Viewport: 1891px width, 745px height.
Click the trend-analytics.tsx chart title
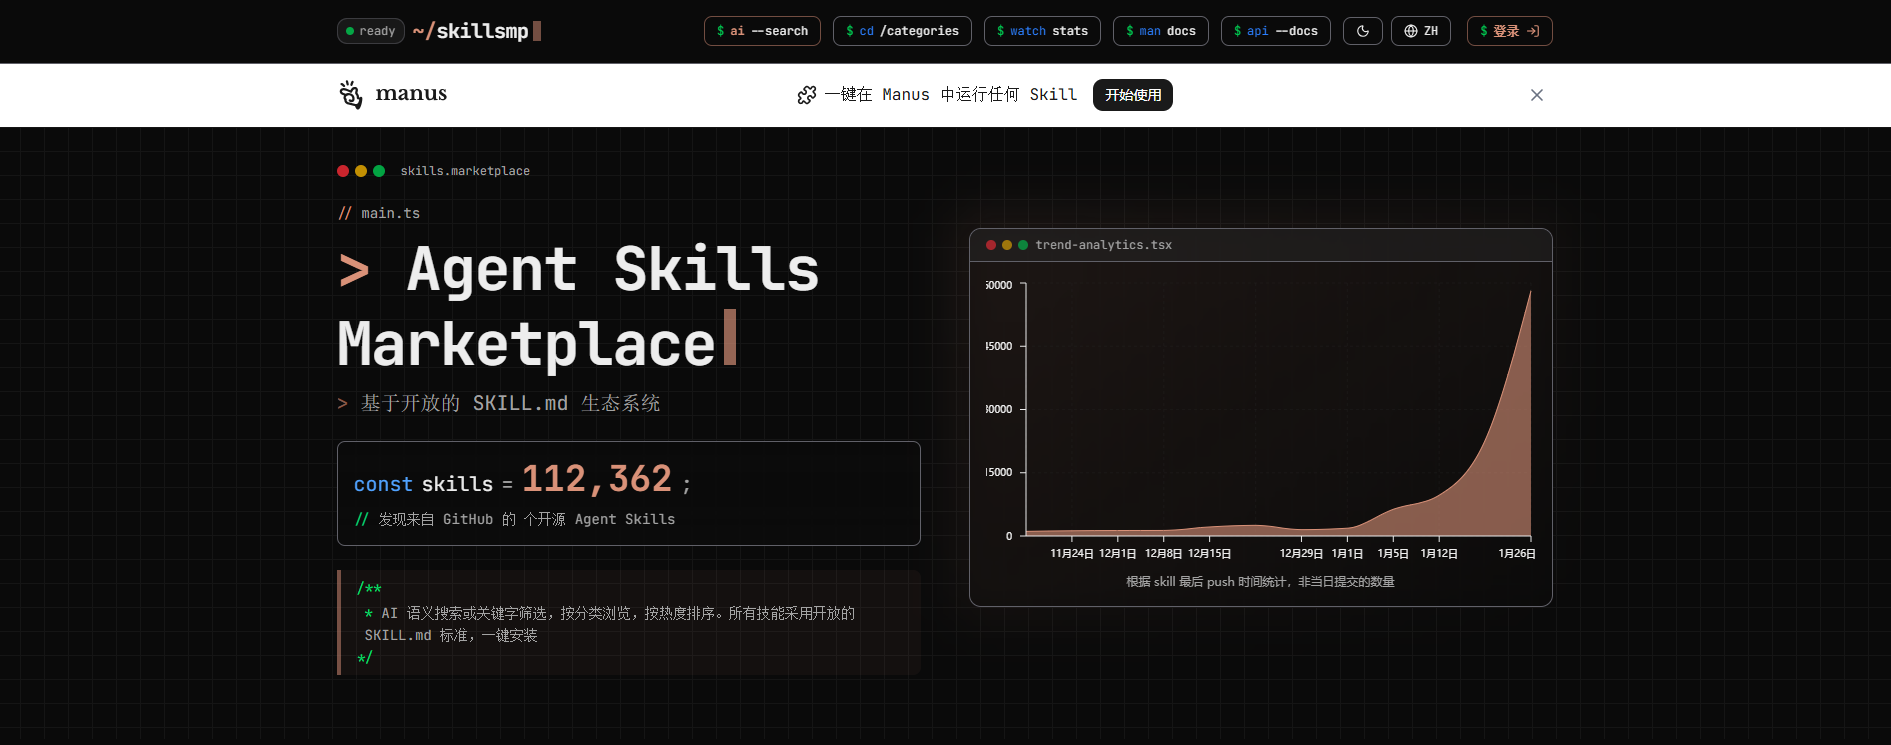pos(1104,245)
